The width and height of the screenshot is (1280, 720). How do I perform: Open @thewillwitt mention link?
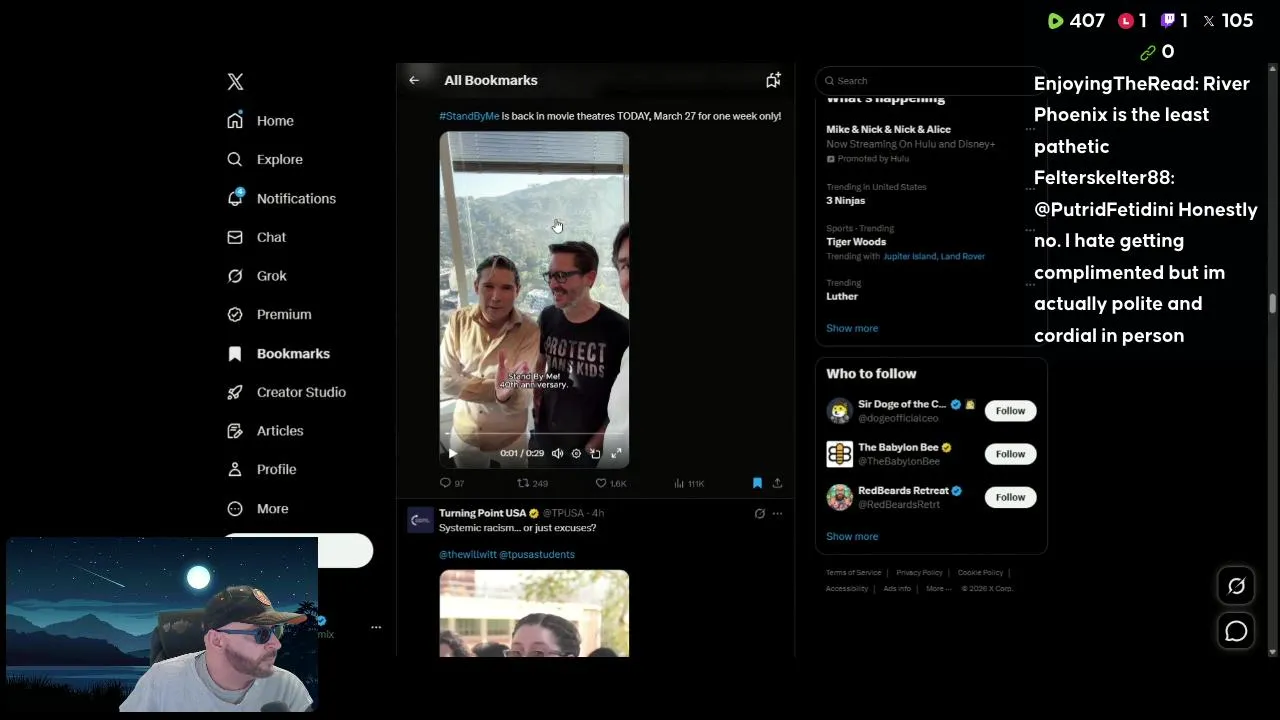pyautogui.click(x=467, y=554)
